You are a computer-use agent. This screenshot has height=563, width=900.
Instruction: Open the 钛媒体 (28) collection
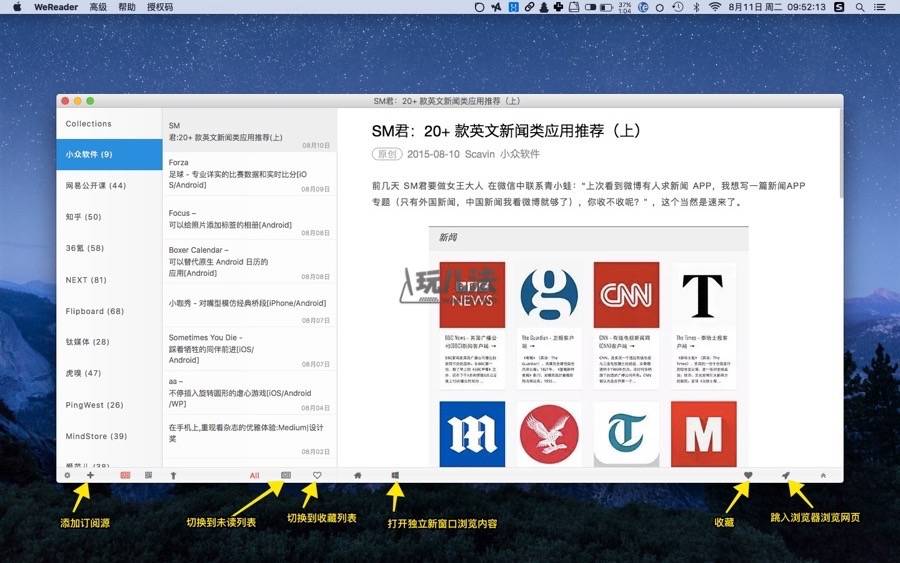point(109,342)
